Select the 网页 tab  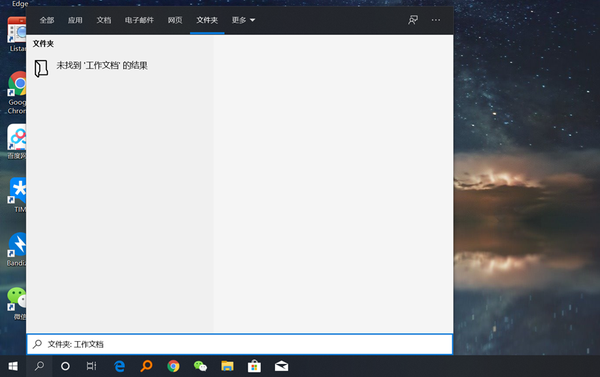tap(175, 20)
